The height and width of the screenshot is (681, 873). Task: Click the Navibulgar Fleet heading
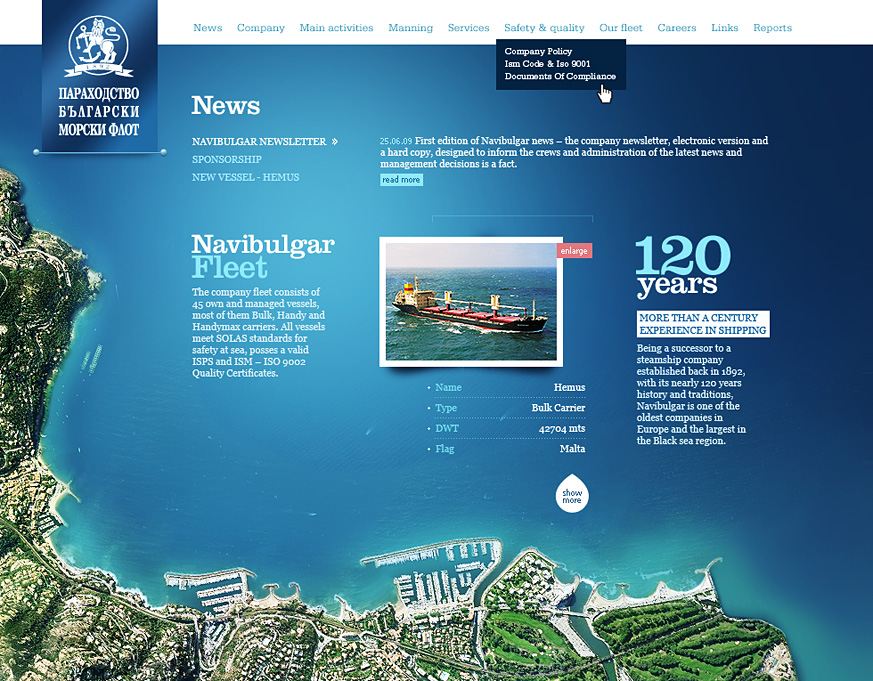pos(263,256)
